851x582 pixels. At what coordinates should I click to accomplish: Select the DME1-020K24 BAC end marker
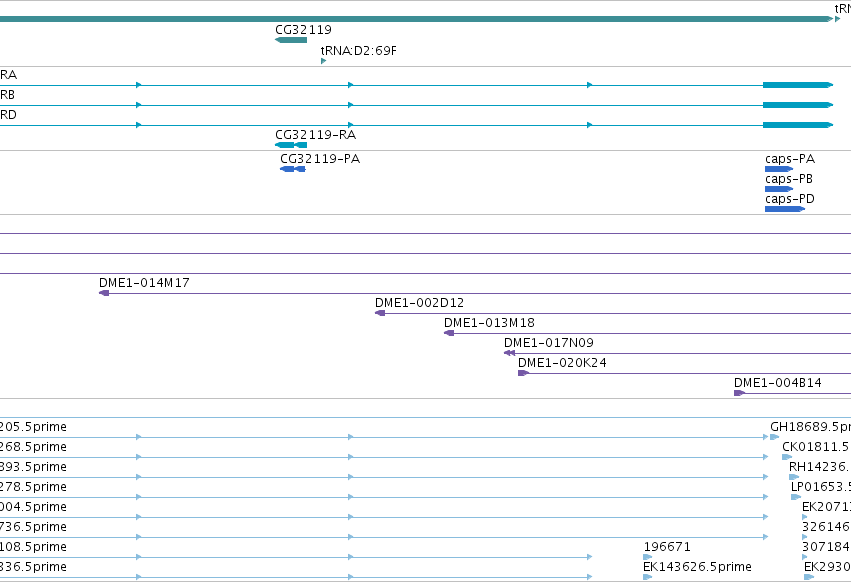coord(523,373)
